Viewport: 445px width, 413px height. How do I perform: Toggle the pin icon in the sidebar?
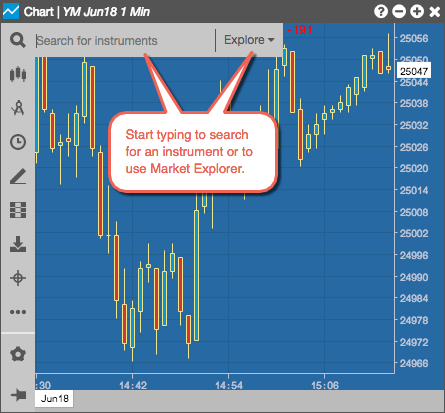(x=18, y=395)
